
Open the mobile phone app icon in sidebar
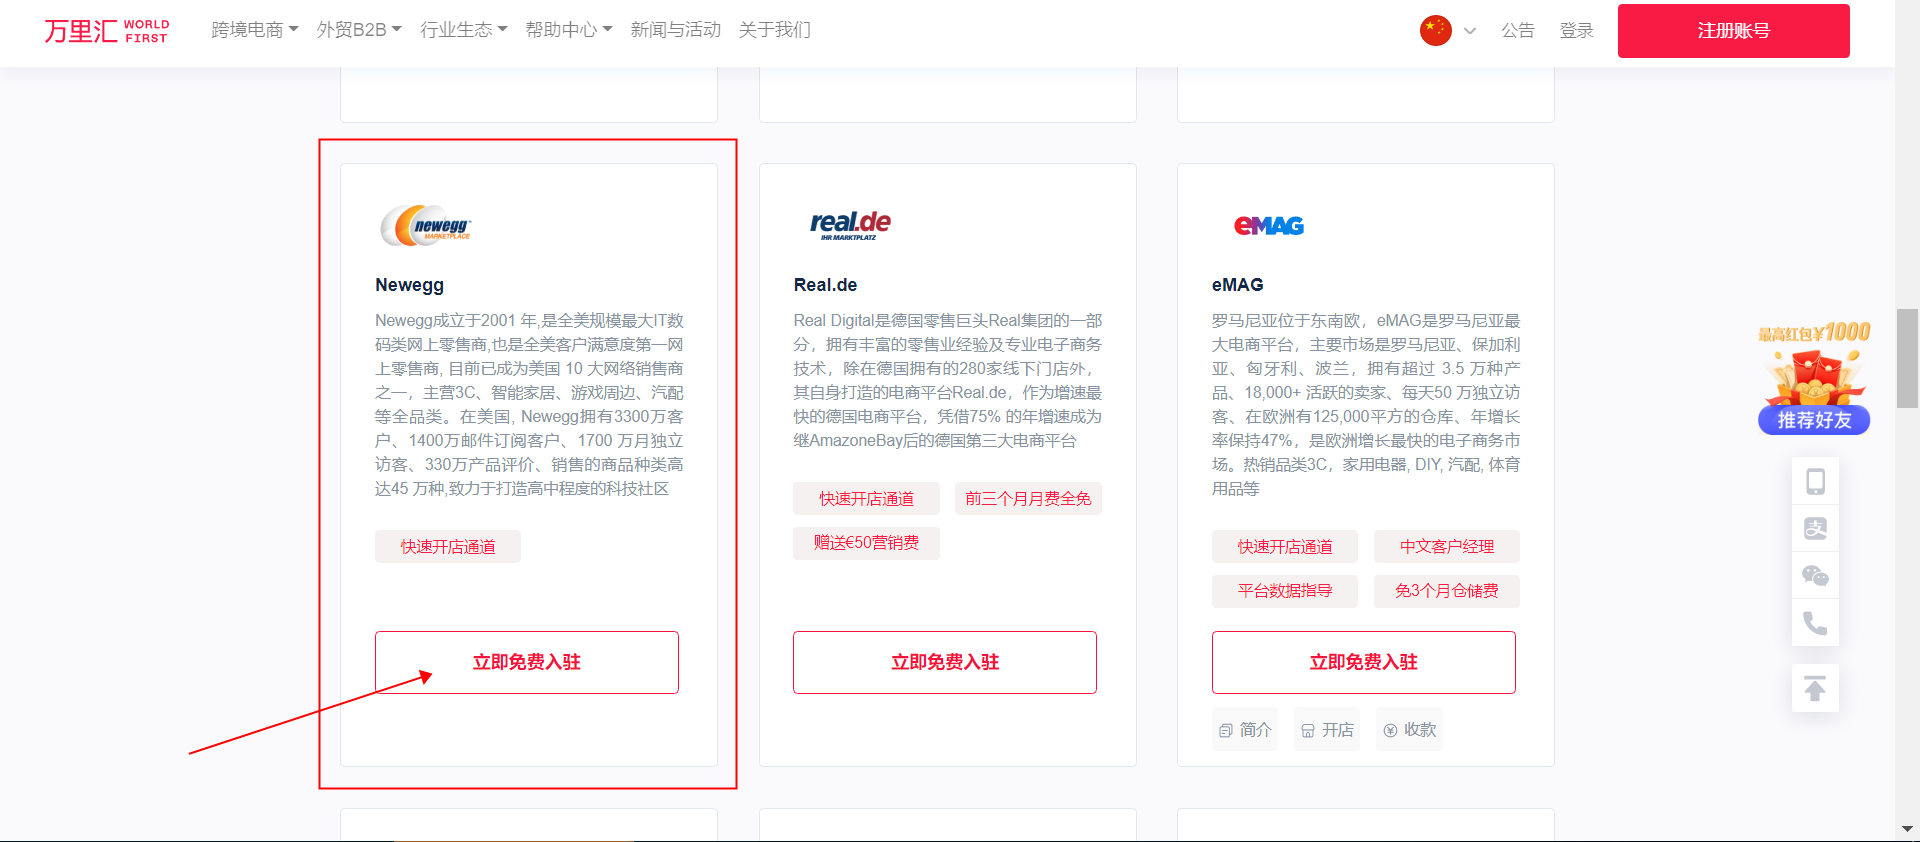(x=1815, y=481)
